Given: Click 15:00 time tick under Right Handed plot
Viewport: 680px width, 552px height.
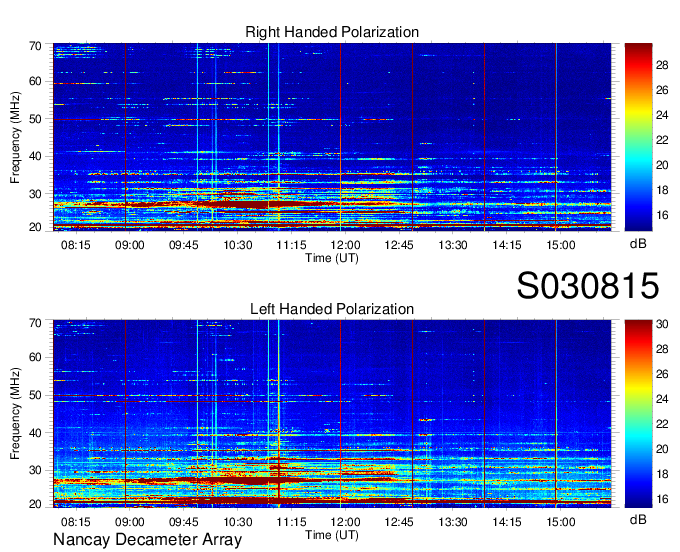Looking at the screenshot, I should pyautogui.click(x=561, y=245).
